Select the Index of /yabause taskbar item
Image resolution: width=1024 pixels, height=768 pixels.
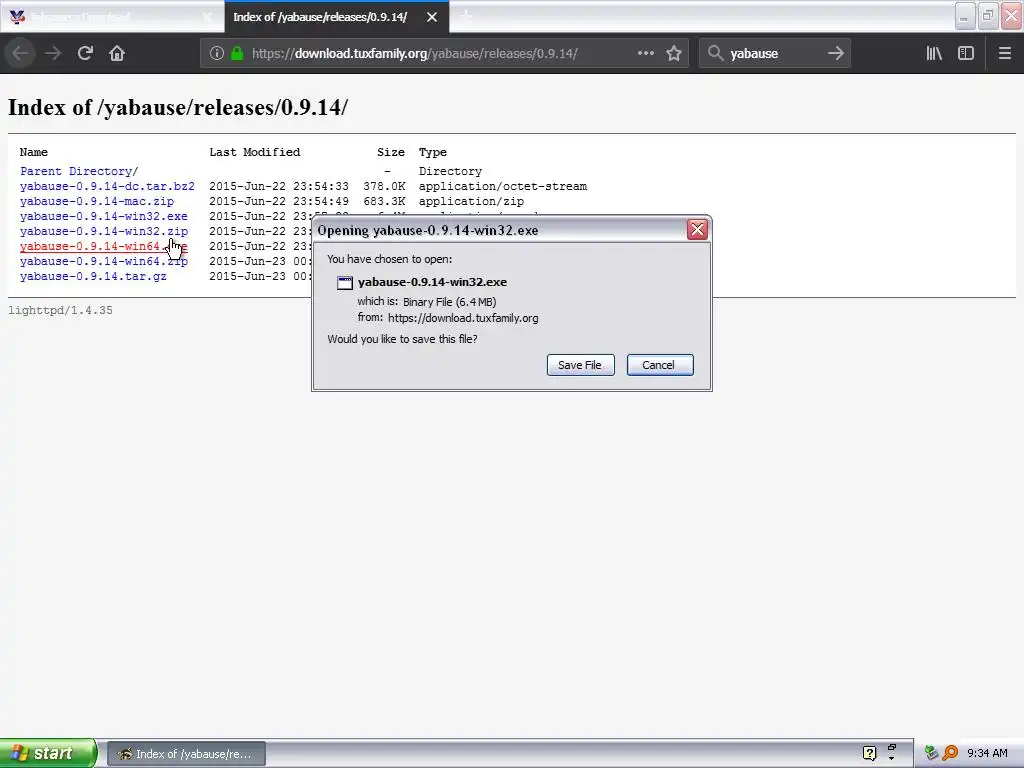(186, 754)
